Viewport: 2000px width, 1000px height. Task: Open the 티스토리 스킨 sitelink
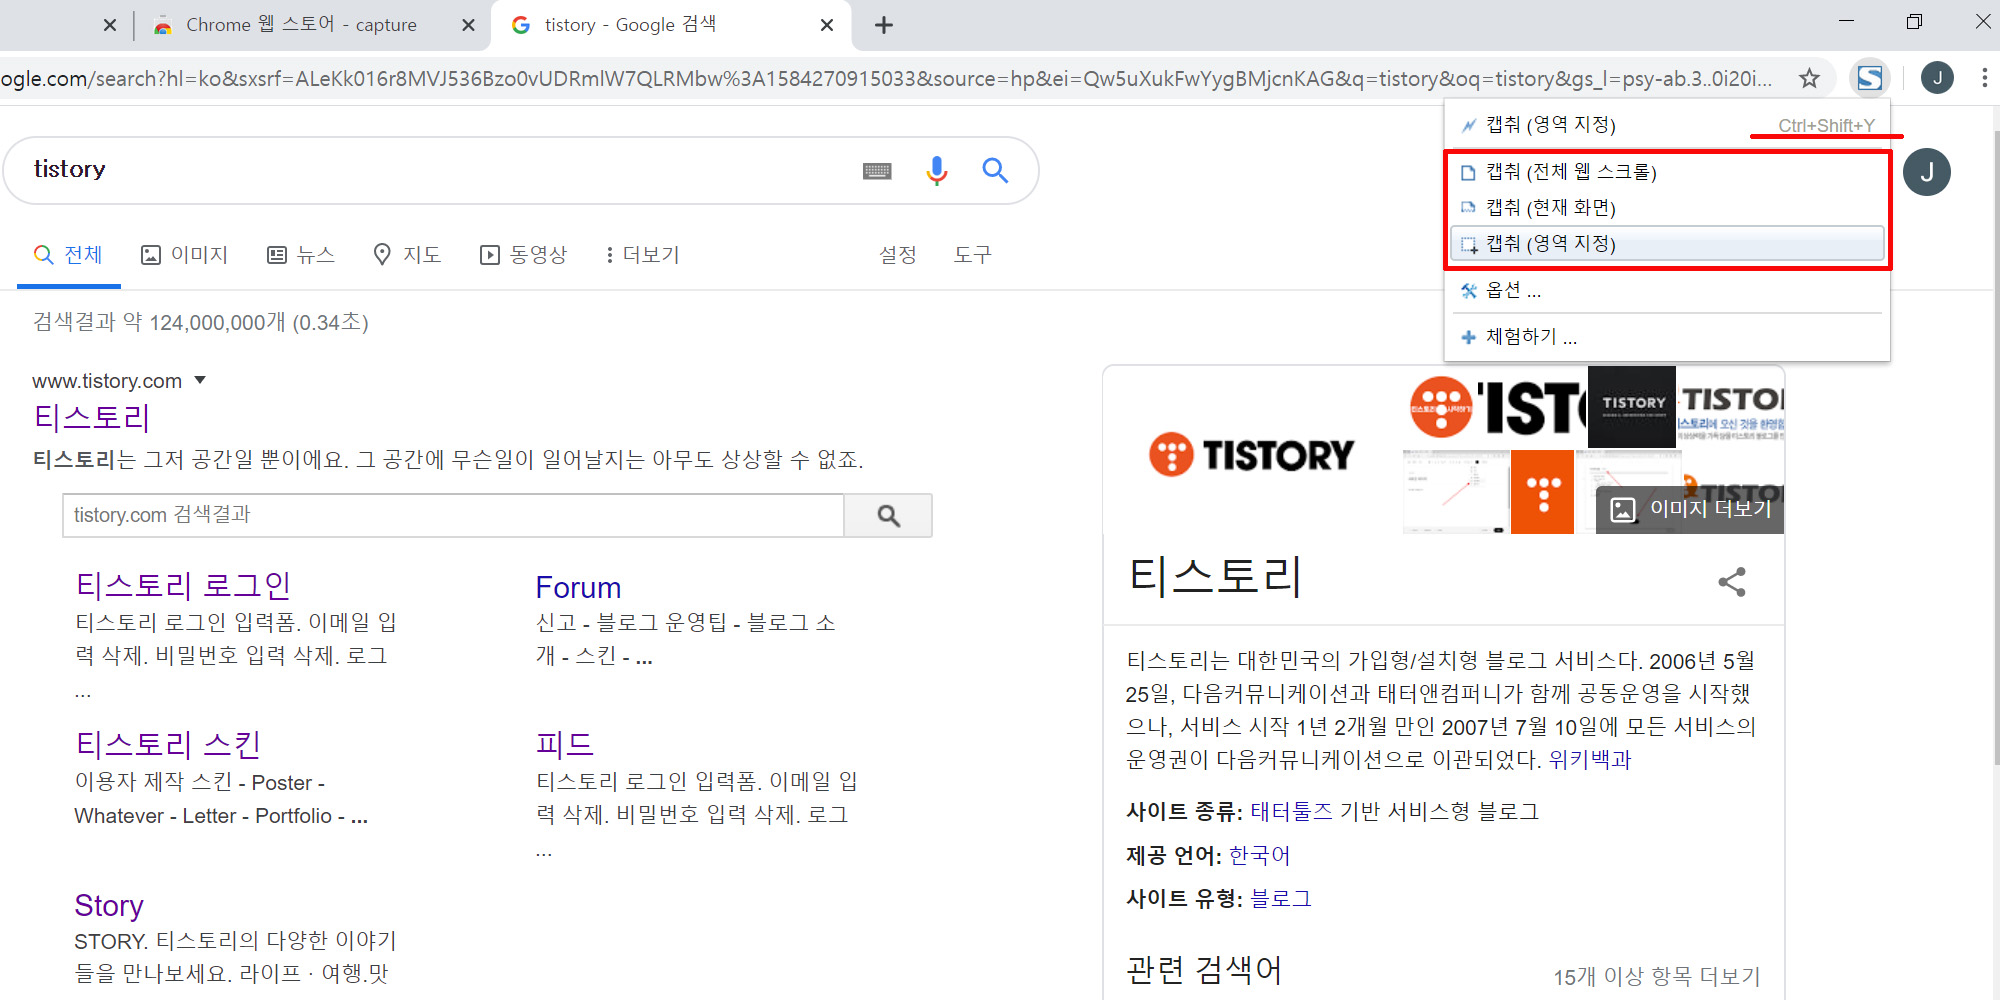(168, 744)
